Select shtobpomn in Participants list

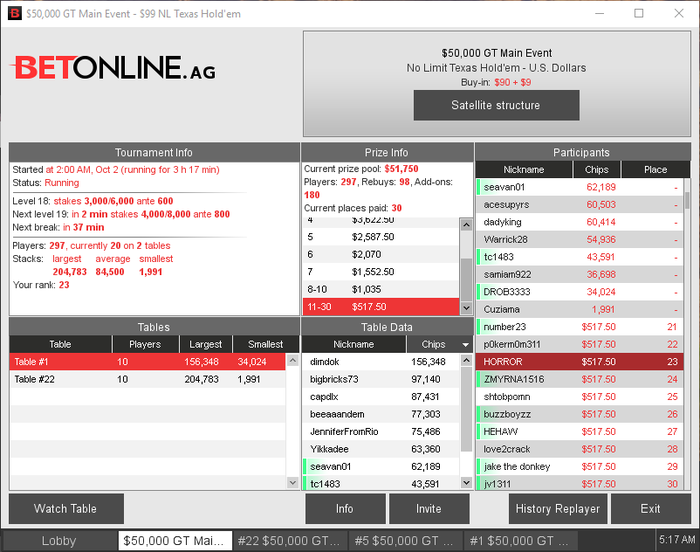coord(579,397)
